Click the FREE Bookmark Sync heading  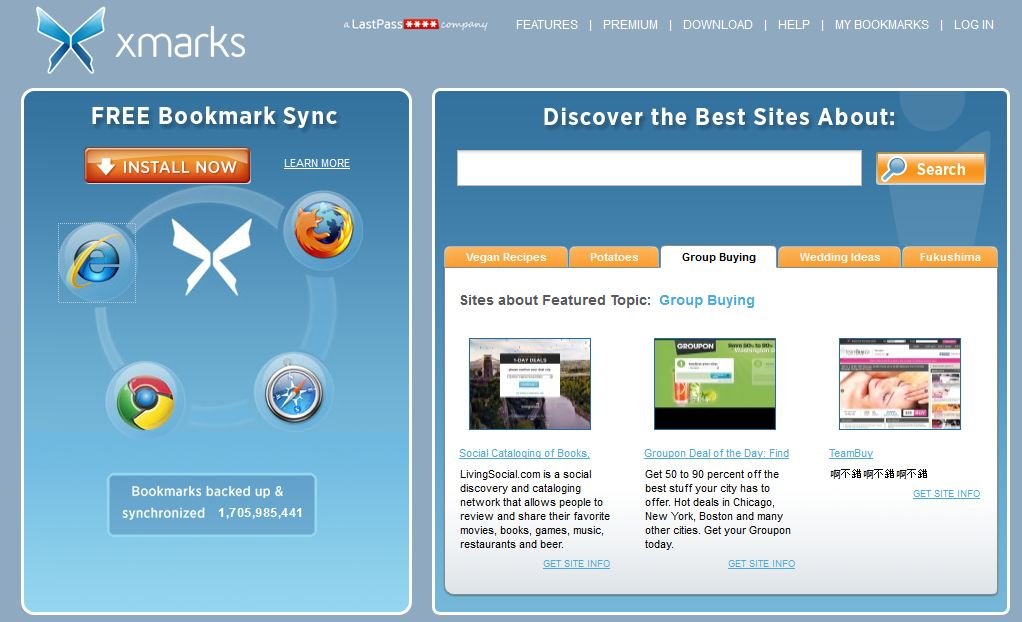coord(214,116)
